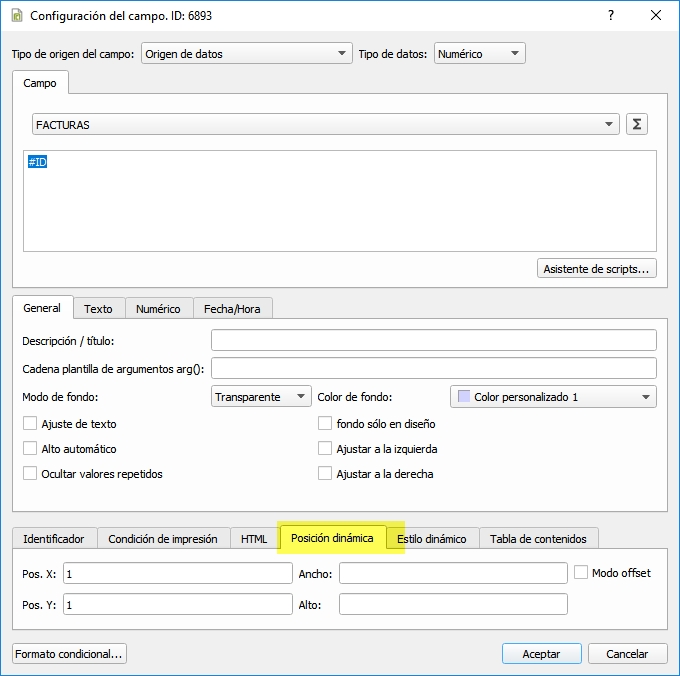Screen dimensions: 680x676
Task: Click the Asistente de scripts button
Action: coord(597,268)
